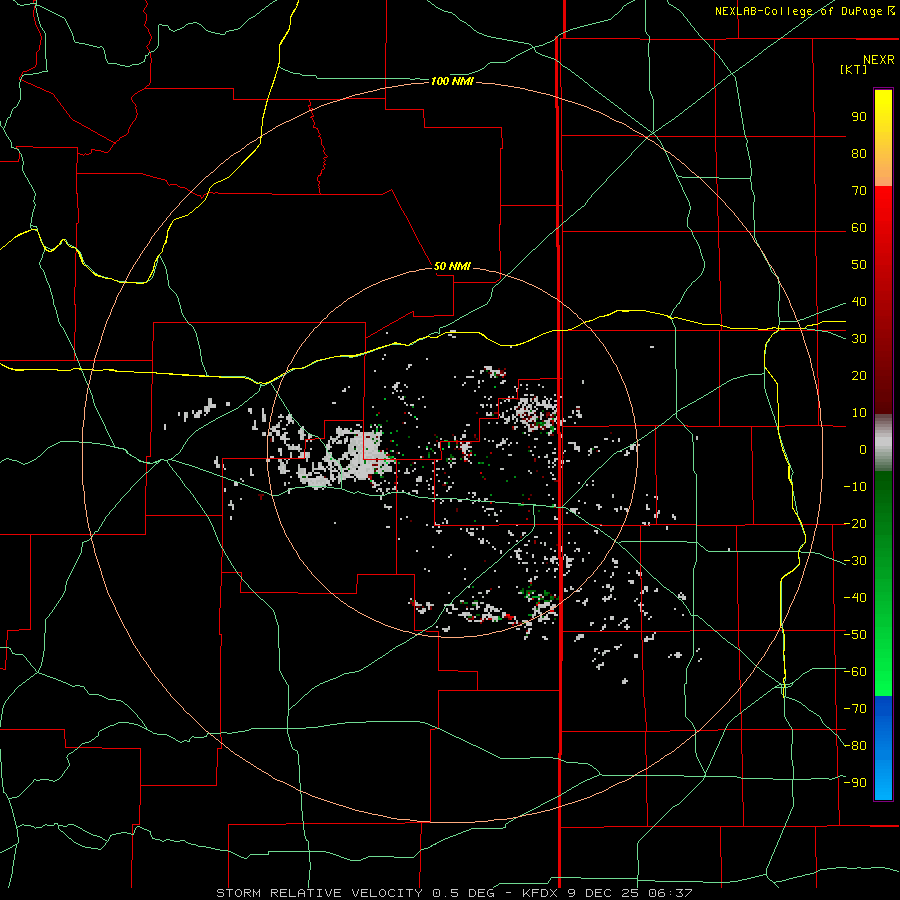
Task: Select the positive 70 scale value
Action: pos(859,191)
